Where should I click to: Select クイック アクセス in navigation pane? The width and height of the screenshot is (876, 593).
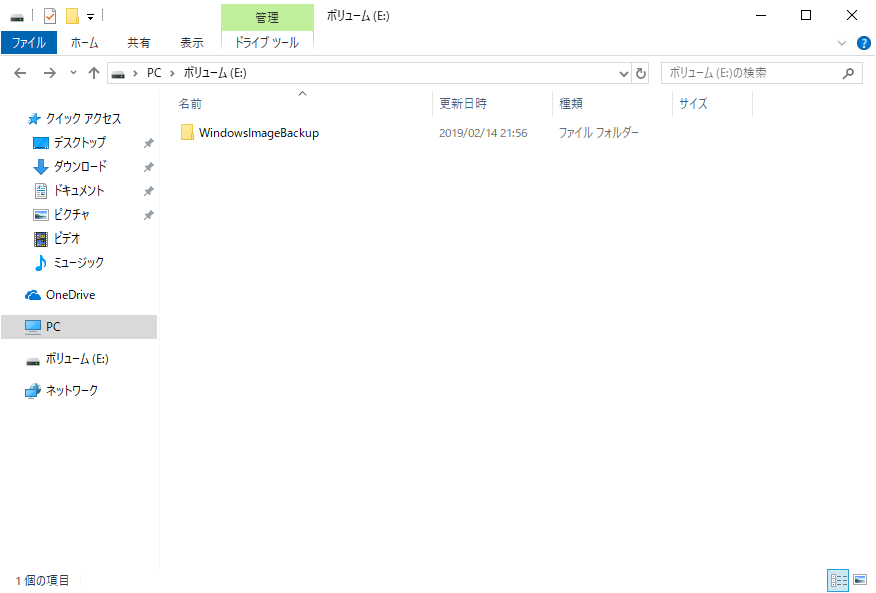pyautogui.click(x=83, y=118)
